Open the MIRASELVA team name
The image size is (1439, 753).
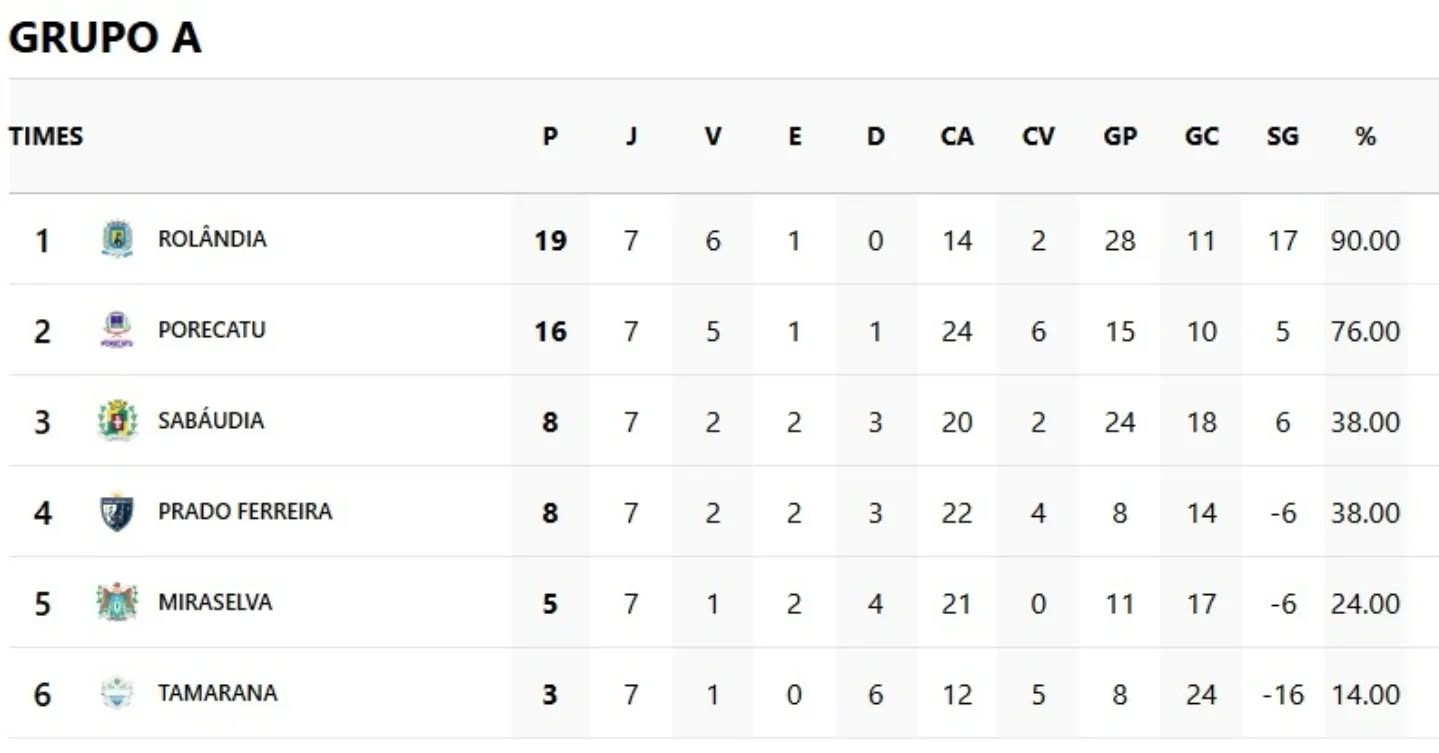pyautogui.click(x=215, y=603)
